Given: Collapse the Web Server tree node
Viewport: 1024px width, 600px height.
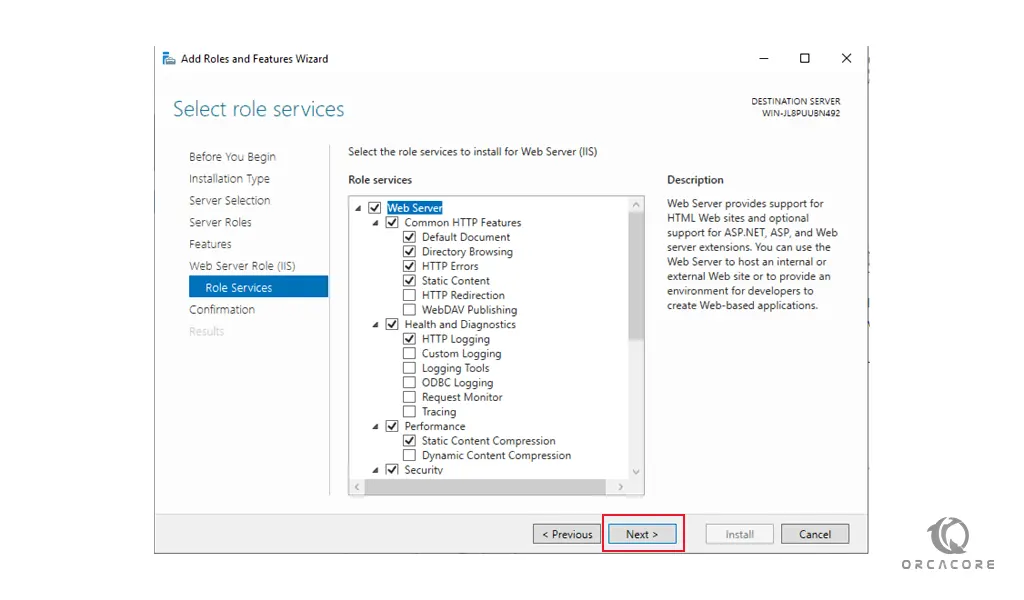Looking at the screenshot, I should [x=358, y=208].
